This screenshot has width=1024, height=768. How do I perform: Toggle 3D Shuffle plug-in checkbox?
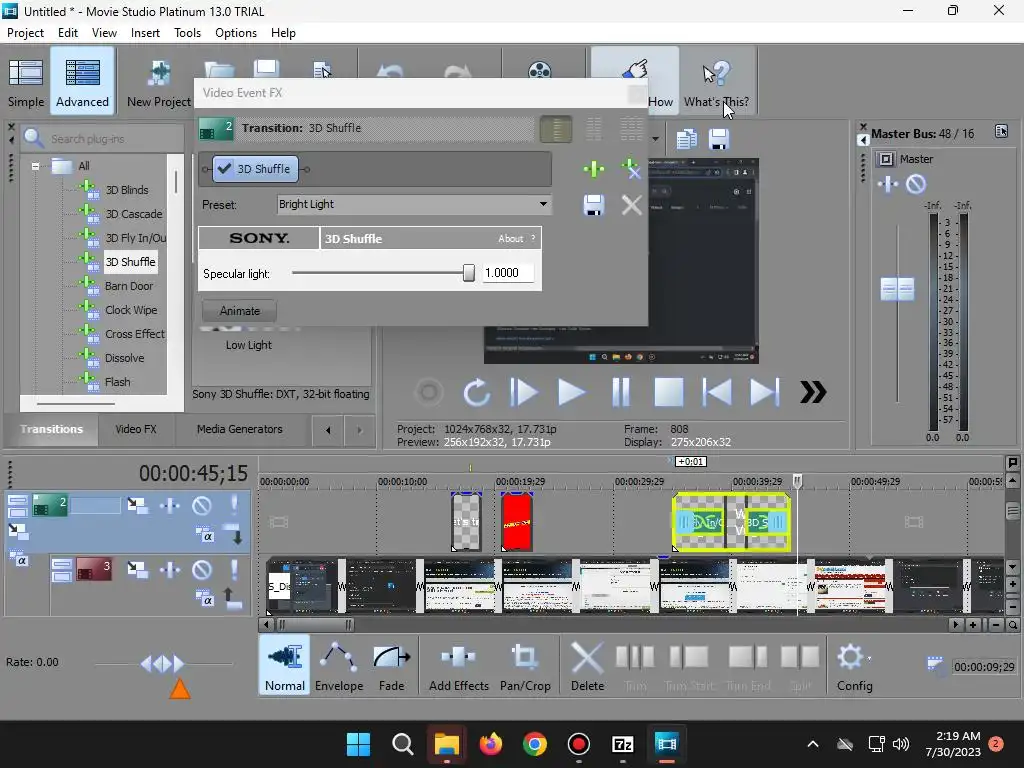click(x=225, y=168)
